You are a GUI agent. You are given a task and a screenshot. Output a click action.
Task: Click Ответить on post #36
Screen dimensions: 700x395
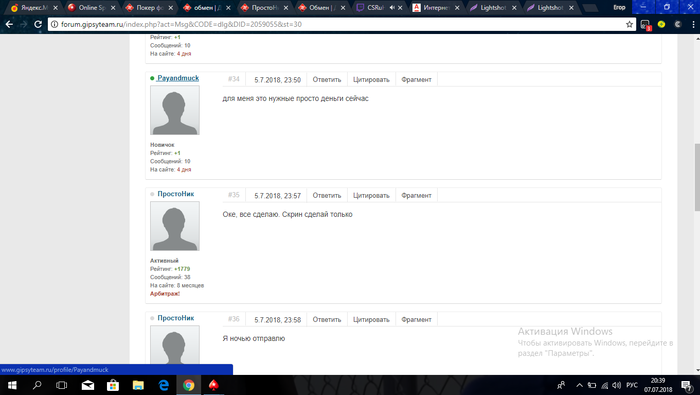(327, 320)
